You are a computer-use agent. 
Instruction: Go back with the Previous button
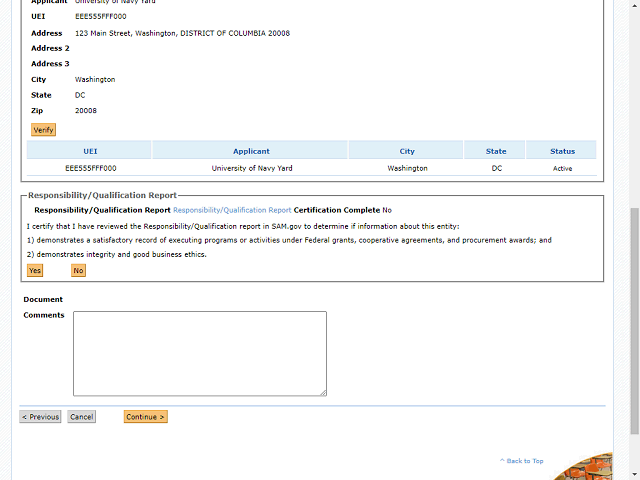pos(40,417)
